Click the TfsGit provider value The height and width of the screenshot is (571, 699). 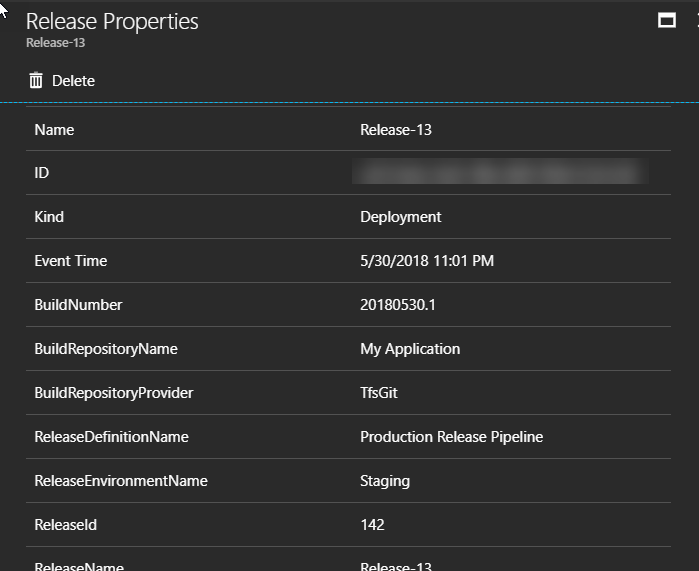point(381,393)
